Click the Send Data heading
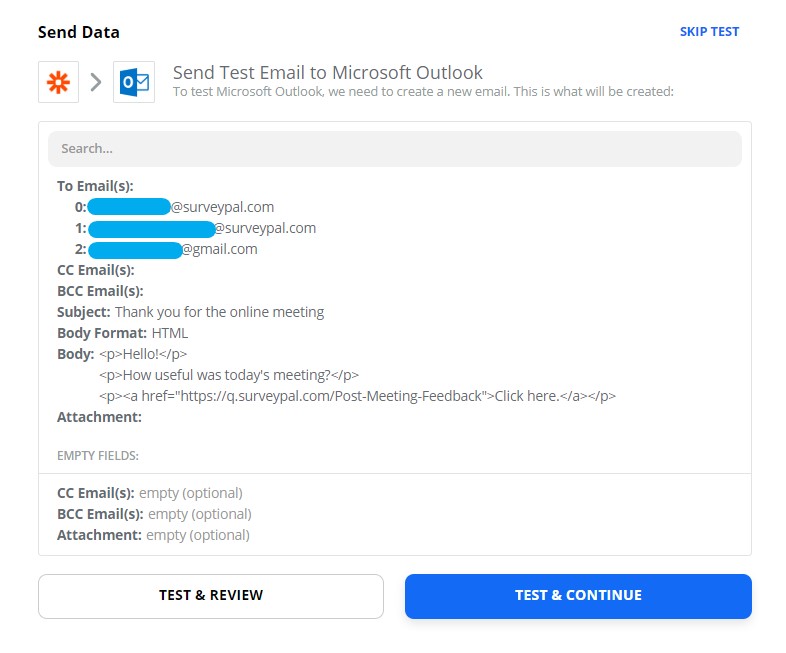786x653 pixels. [x=79, y=32]
